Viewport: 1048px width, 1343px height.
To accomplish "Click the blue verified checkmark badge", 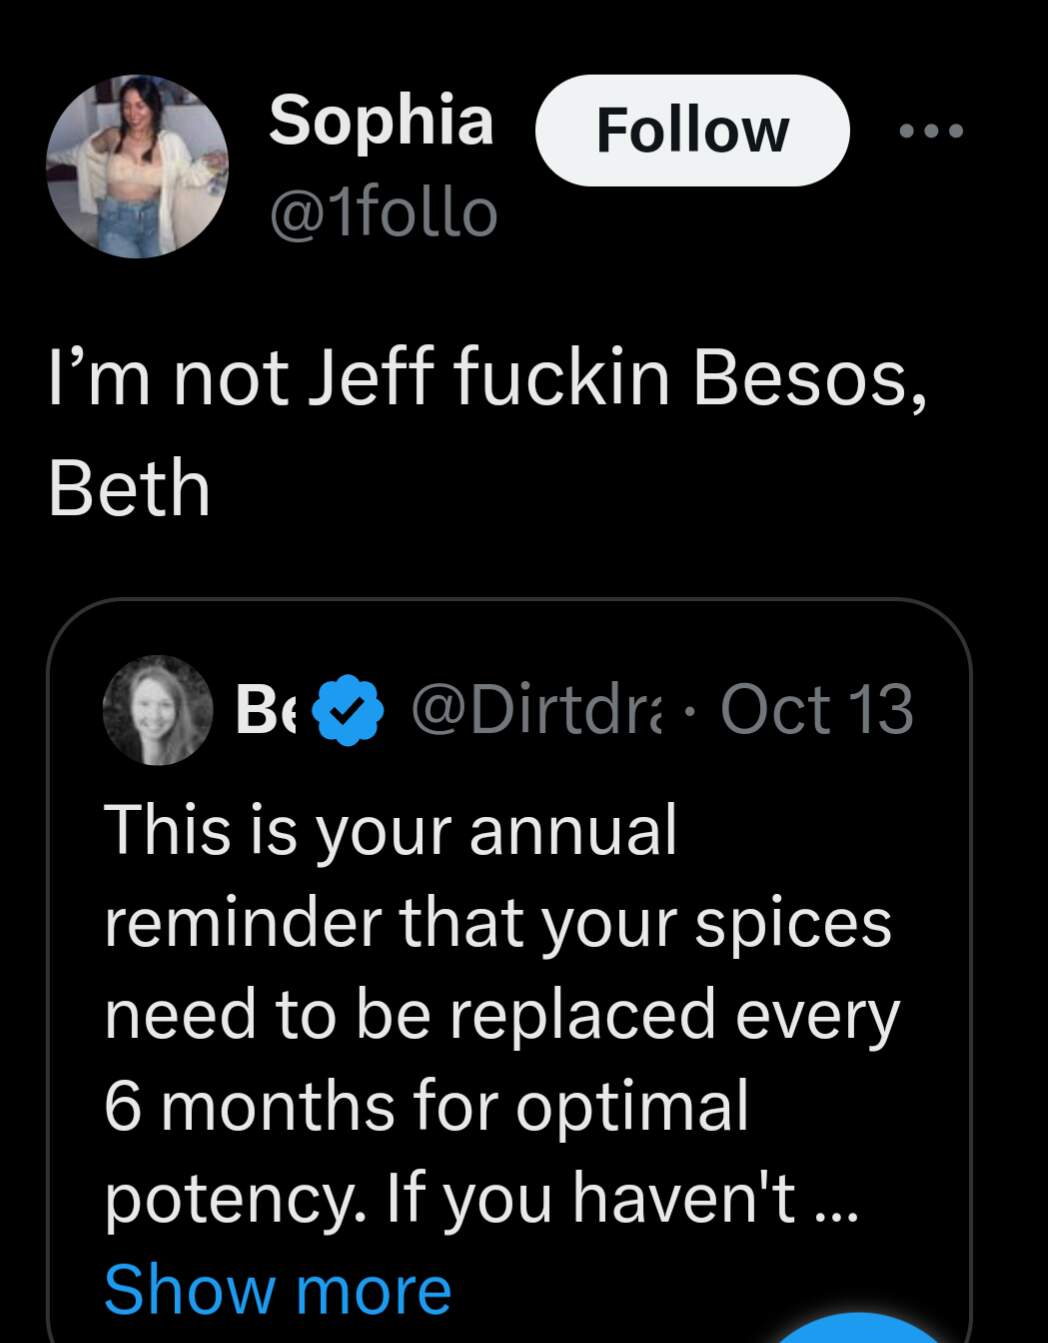I will tap(348, 710).
